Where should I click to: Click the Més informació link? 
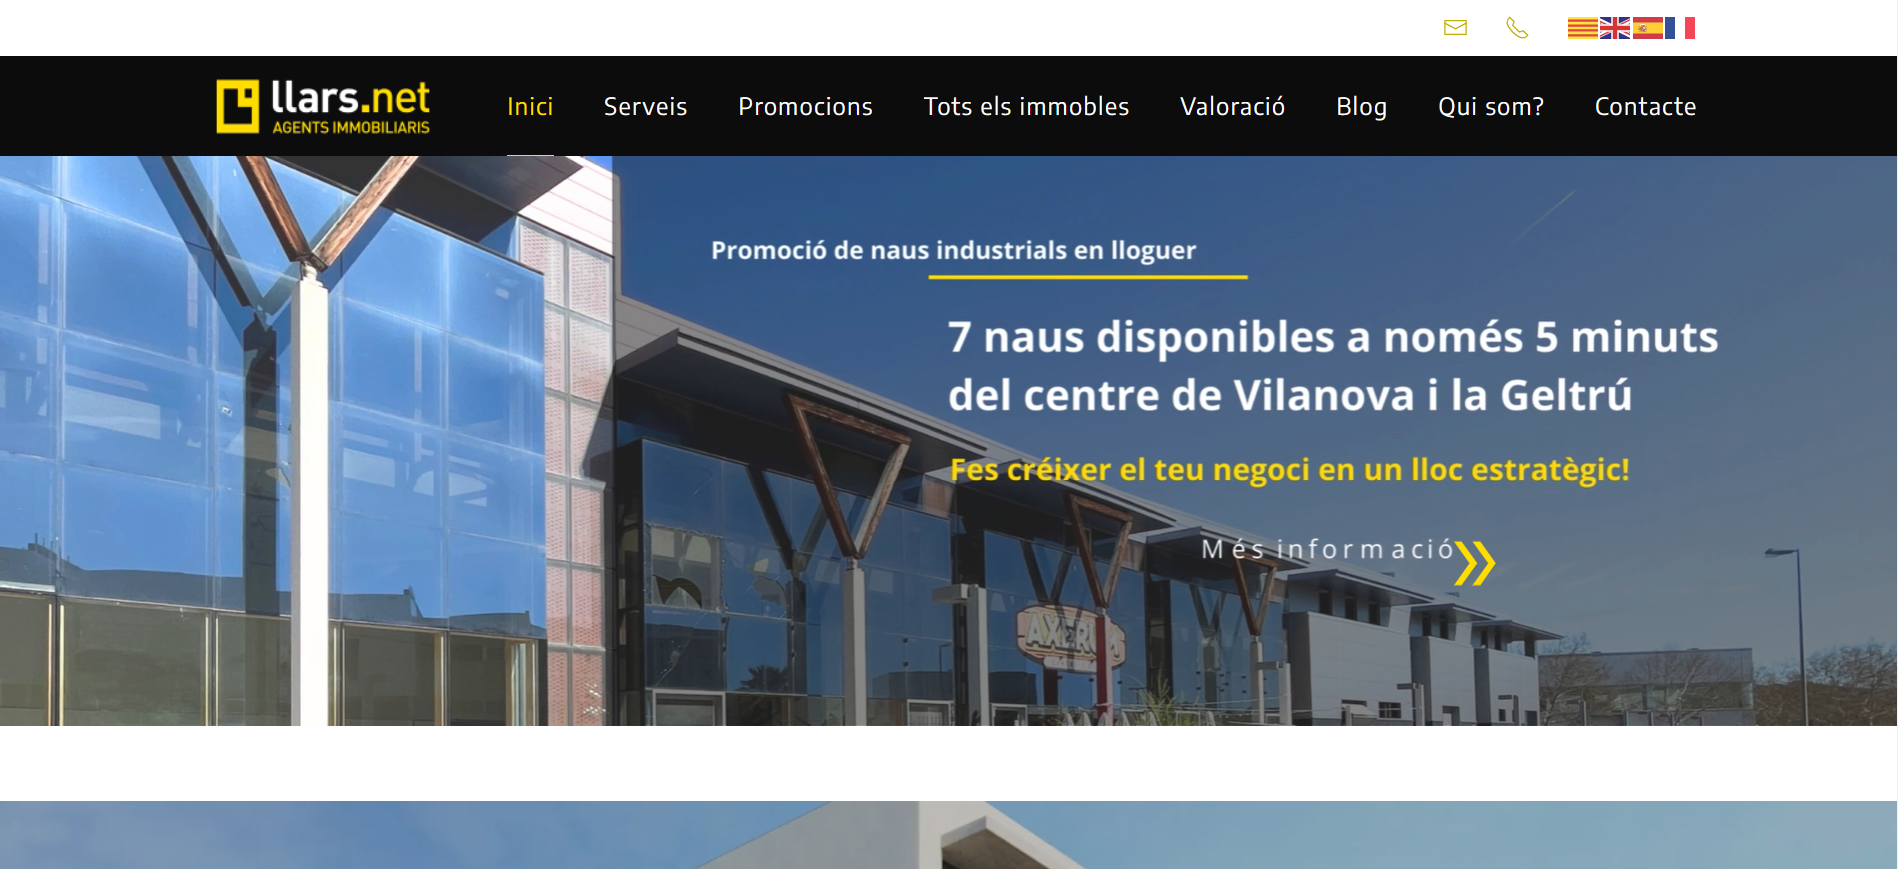[1327, 549]
